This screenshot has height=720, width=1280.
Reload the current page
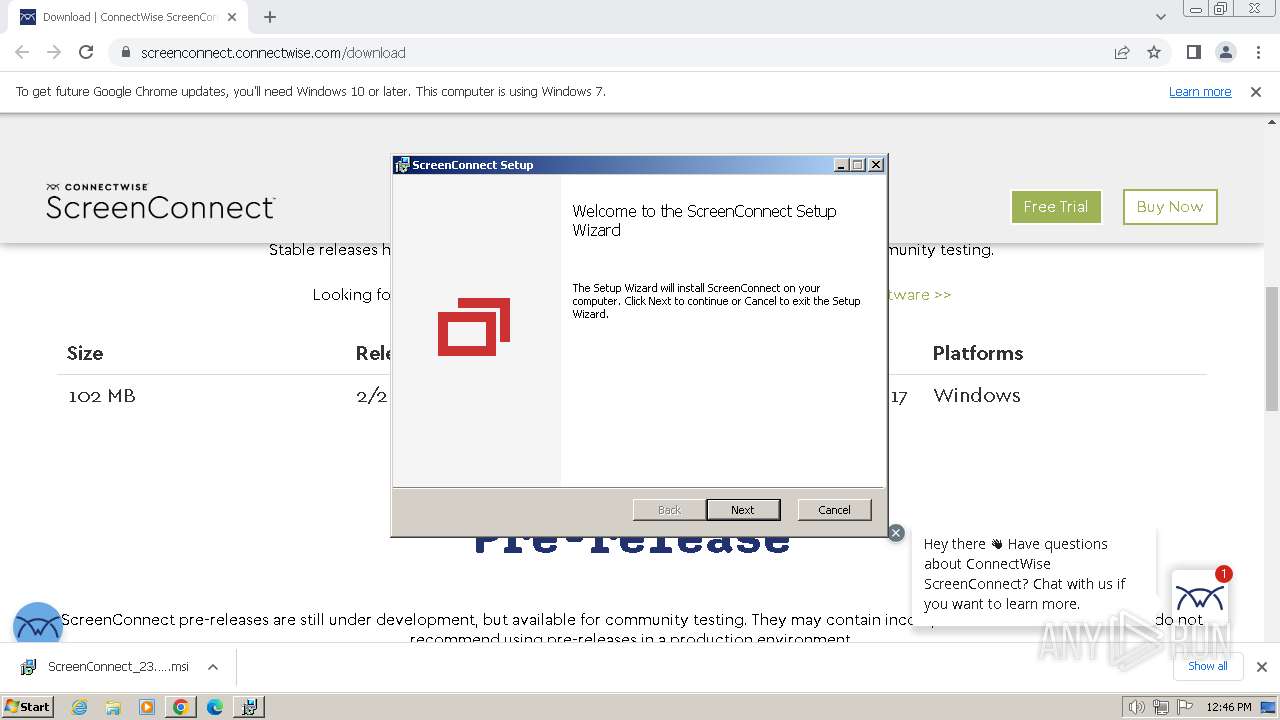[86, 52]
